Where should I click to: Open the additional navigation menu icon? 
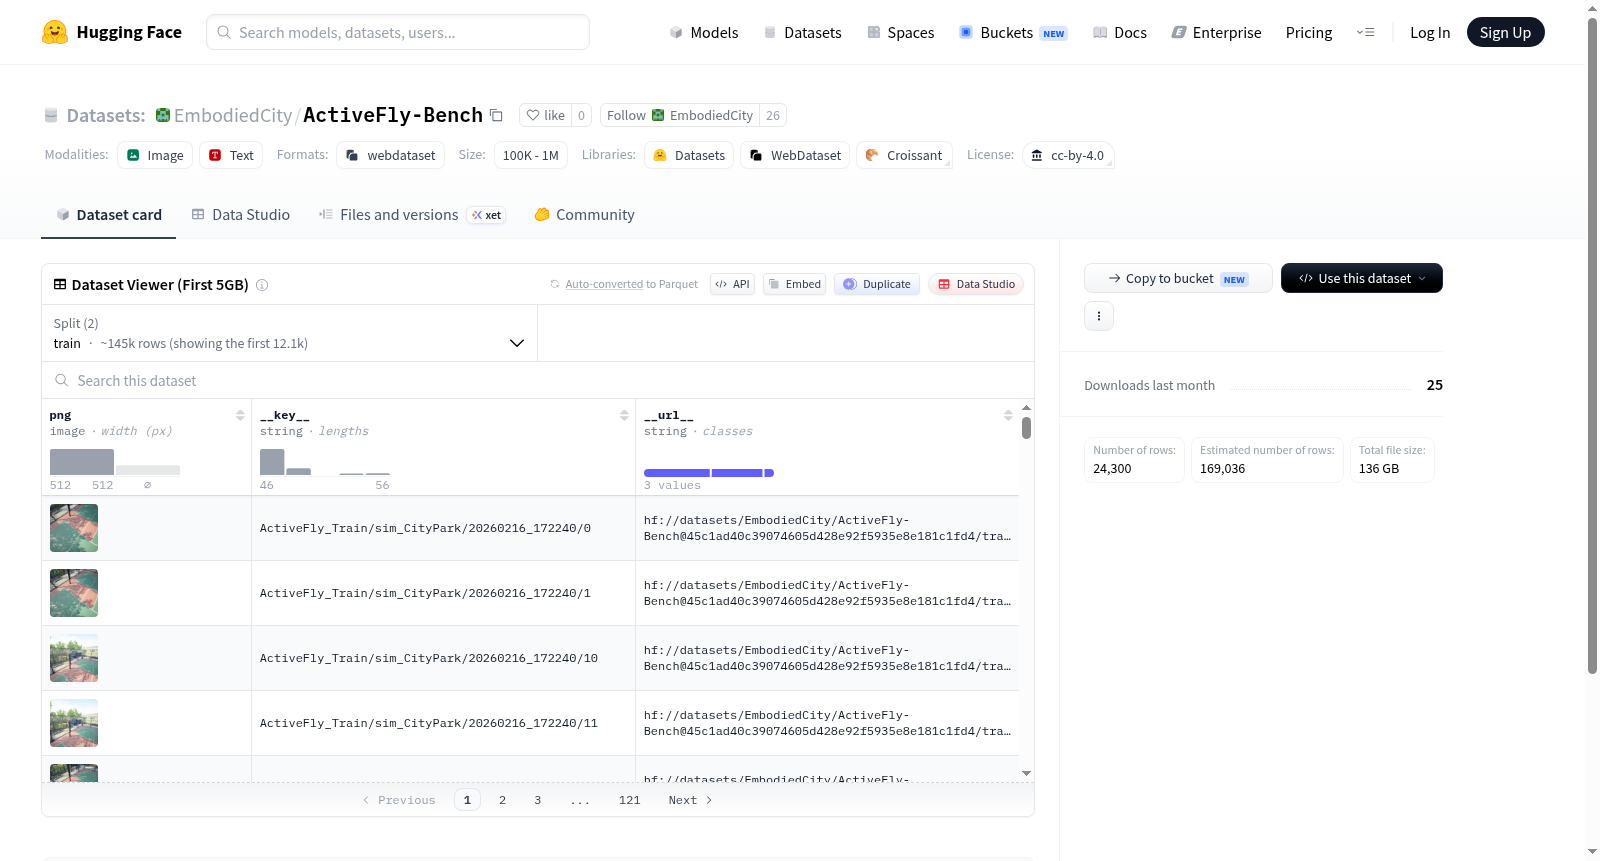[x=1365, y=32]
